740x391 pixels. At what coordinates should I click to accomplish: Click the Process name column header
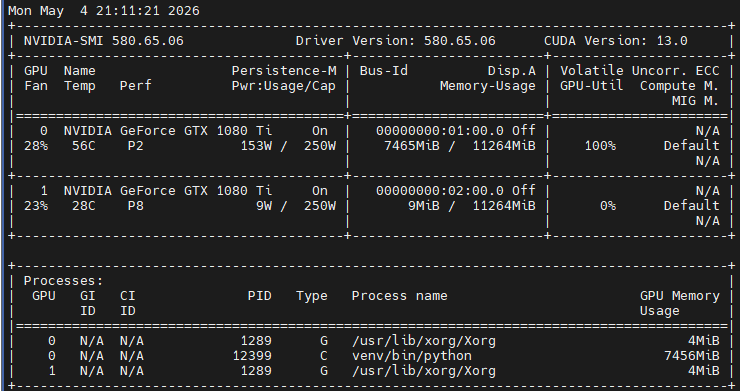(399, 296)
